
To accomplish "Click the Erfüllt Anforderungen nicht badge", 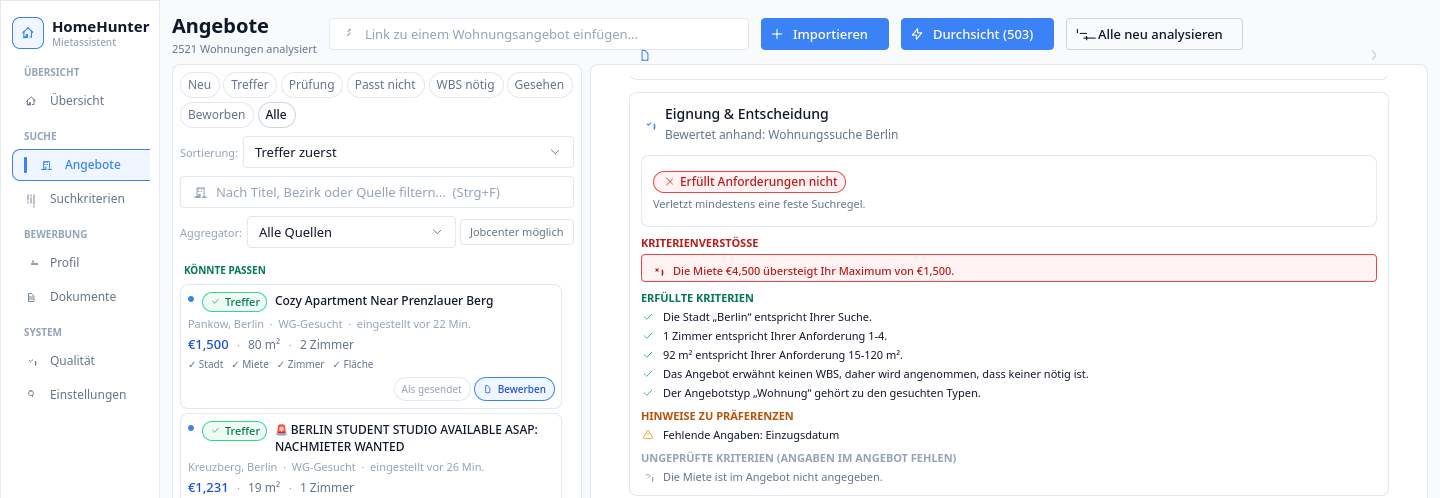I will click(749, 182).
